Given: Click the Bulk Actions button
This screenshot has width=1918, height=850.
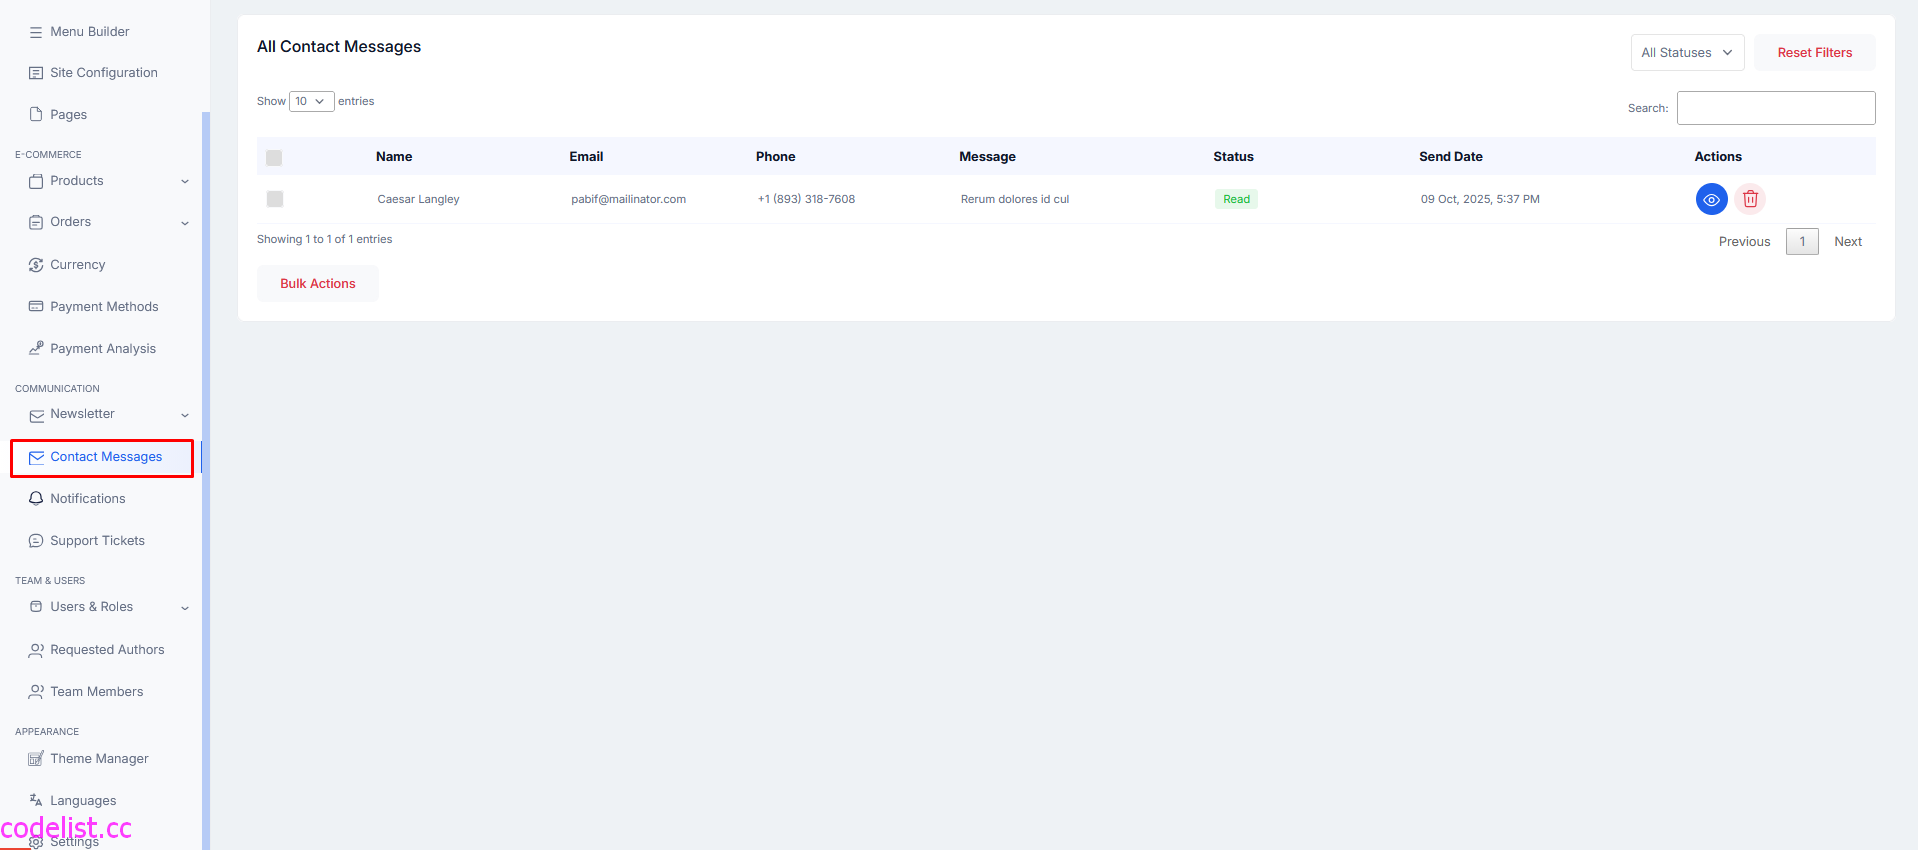Looking at the screenshot, I should (318, 284).
